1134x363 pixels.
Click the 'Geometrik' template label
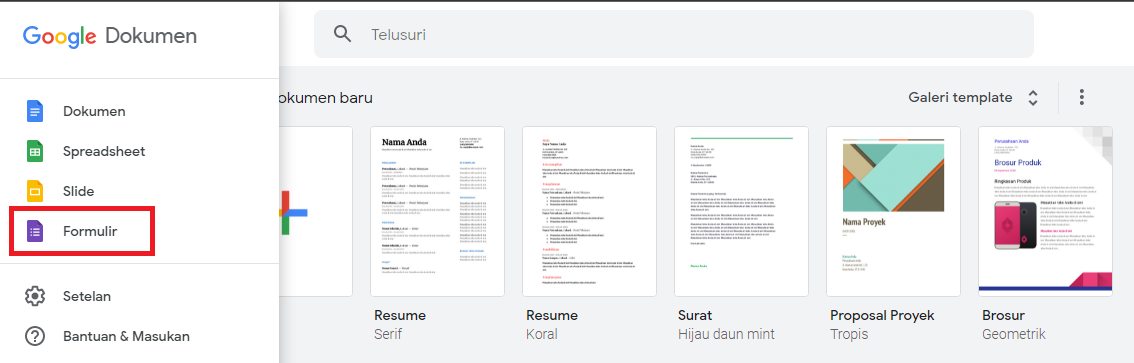tap(1014, 334)
